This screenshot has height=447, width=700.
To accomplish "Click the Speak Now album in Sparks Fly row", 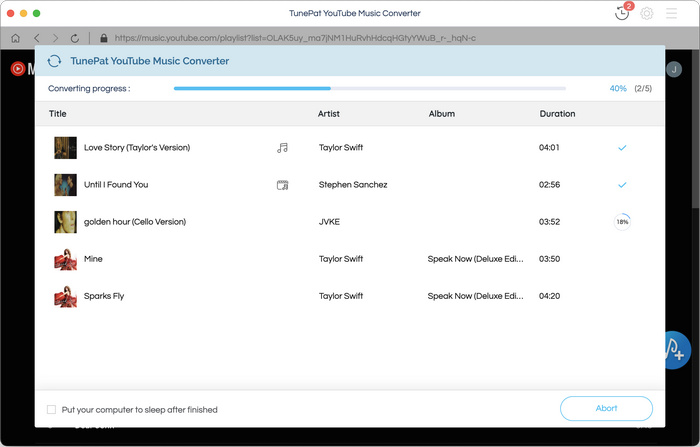I will pyautogui.click(x=475, y=296).
